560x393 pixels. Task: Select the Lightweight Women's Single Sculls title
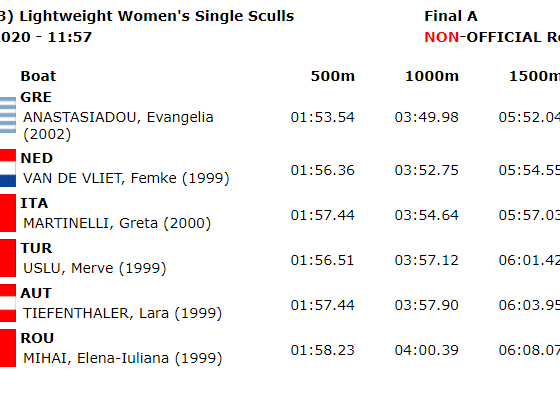pyautogui.click(x=156, y=16)
